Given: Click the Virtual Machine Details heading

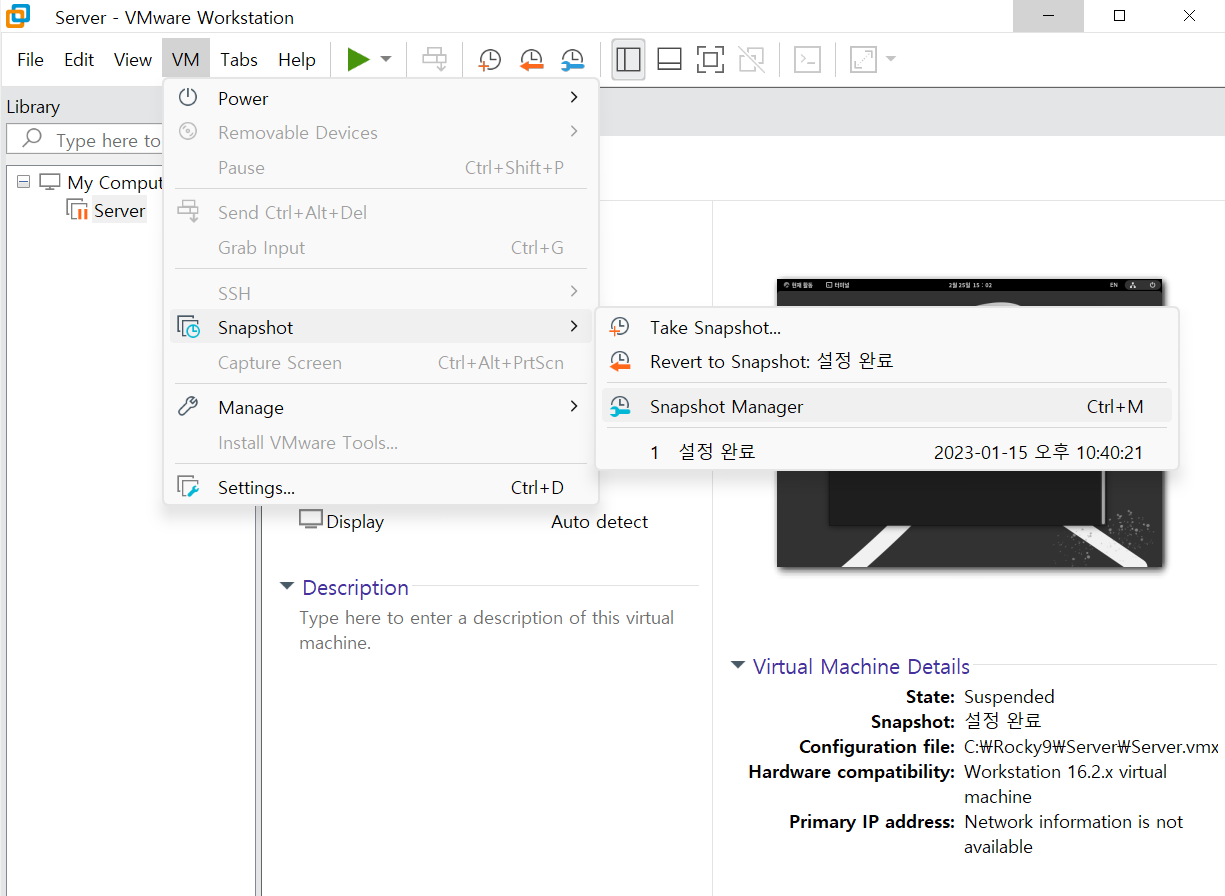Looking at the screenshot, I should (861, 666).
